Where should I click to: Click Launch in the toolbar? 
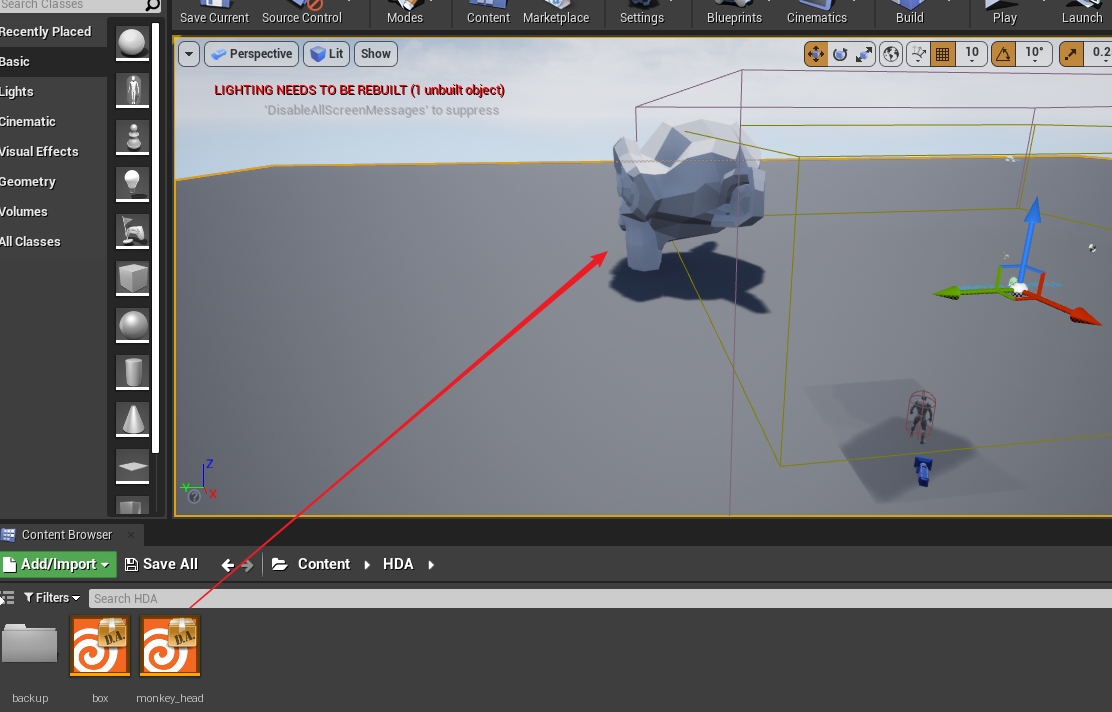coord(1082,13)
